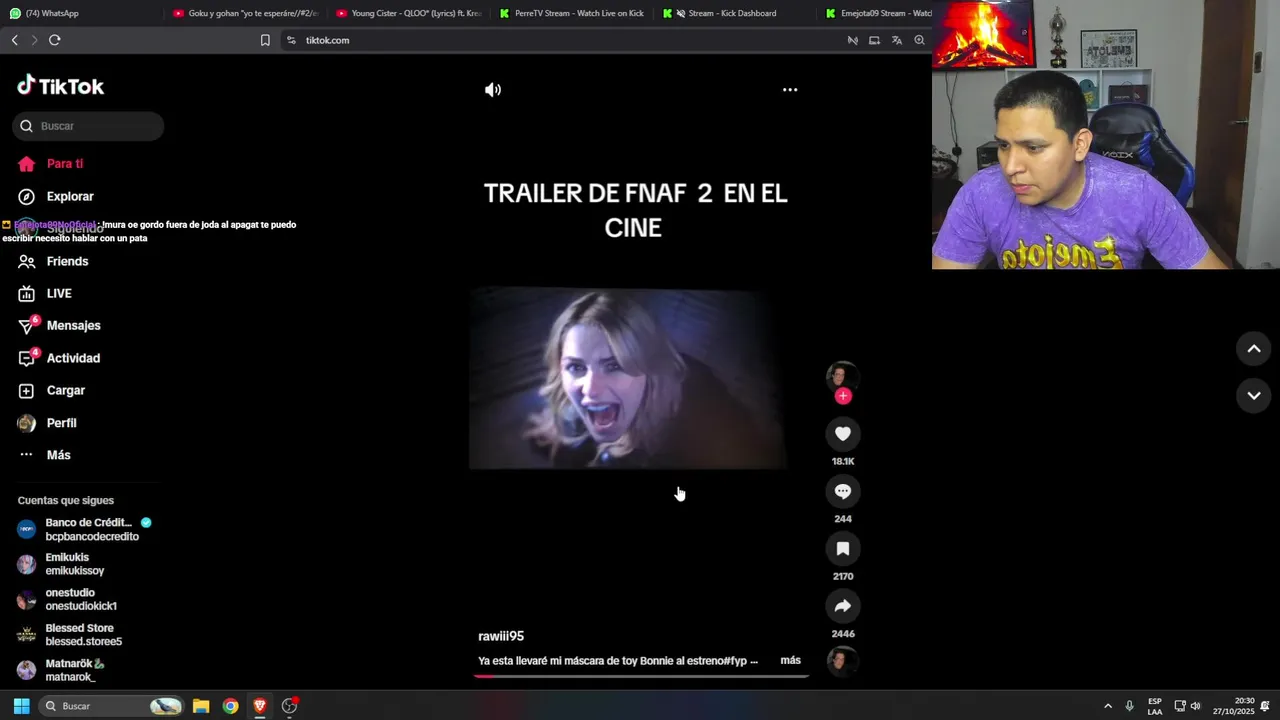Mute the video with the speaker icon

[x=493, y=90]
